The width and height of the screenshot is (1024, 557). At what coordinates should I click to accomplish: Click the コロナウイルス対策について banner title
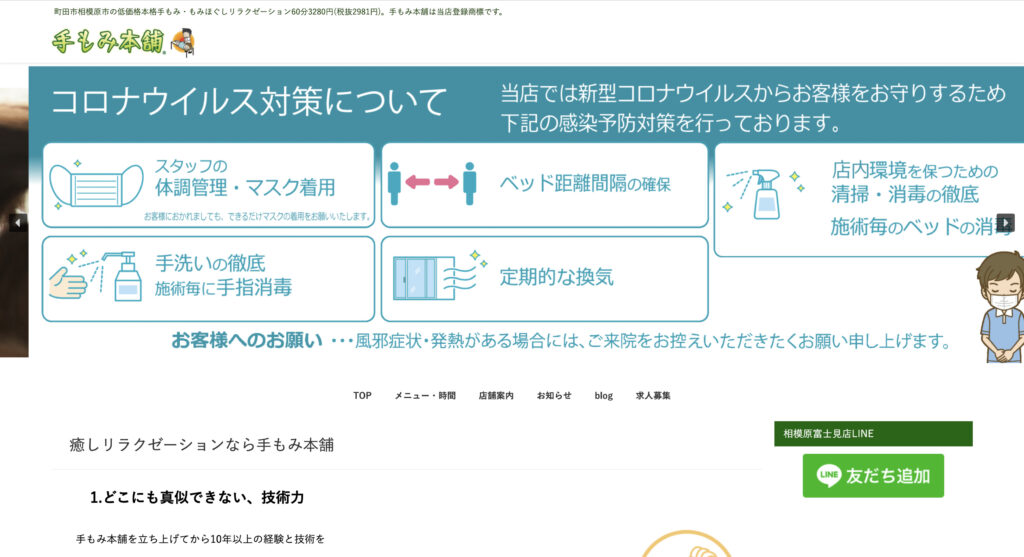click(x=248, y=102)
